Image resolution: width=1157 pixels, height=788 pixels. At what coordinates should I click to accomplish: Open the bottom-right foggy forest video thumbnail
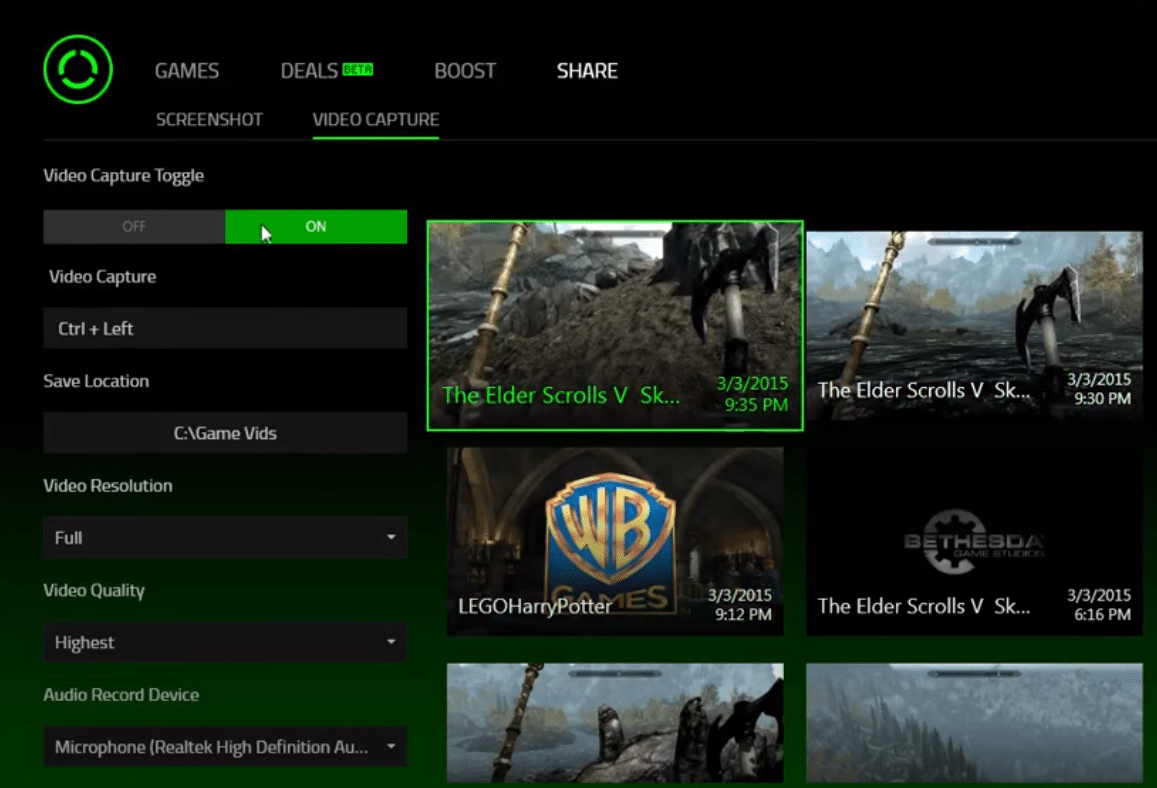coord(974,722)
